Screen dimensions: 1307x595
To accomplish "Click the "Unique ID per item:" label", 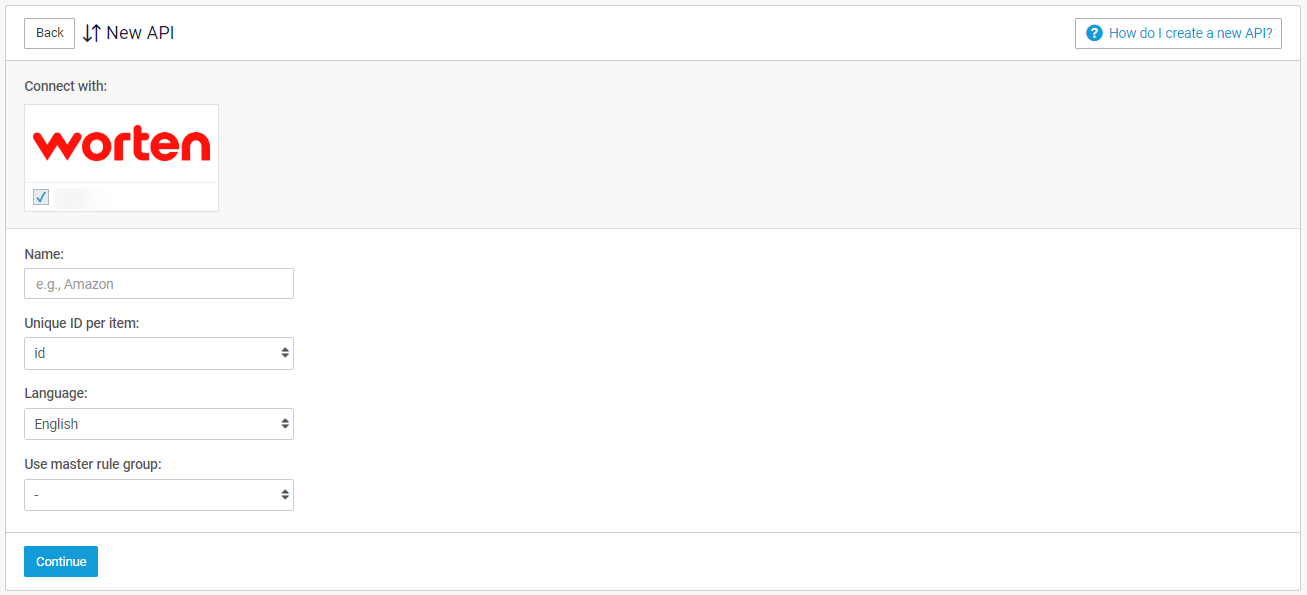I will 81,323.
